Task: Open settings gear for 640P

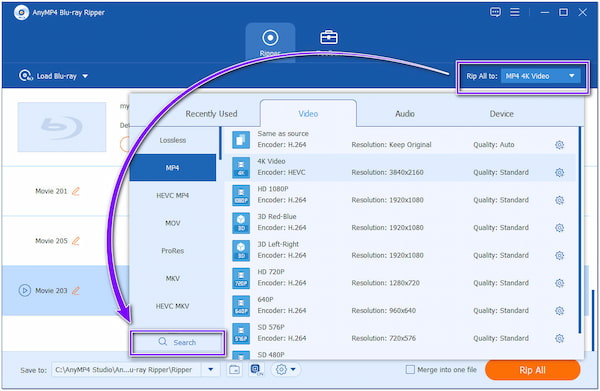Action: 559,311
